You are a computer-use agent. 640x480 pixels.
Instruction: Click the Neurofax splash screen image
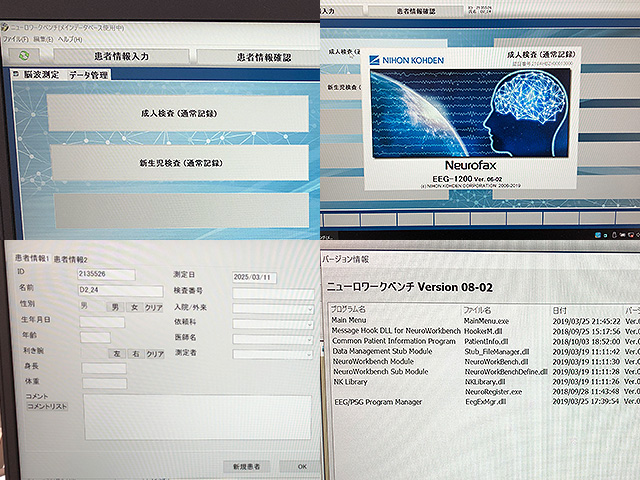(x=470, y=113)
